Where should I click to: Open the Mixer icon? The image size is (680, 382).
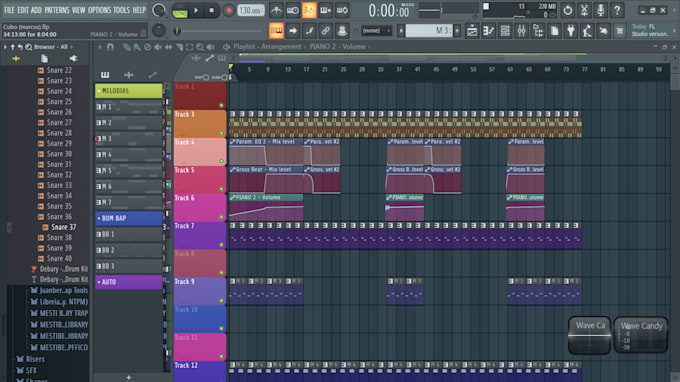(x=521, y=31)
